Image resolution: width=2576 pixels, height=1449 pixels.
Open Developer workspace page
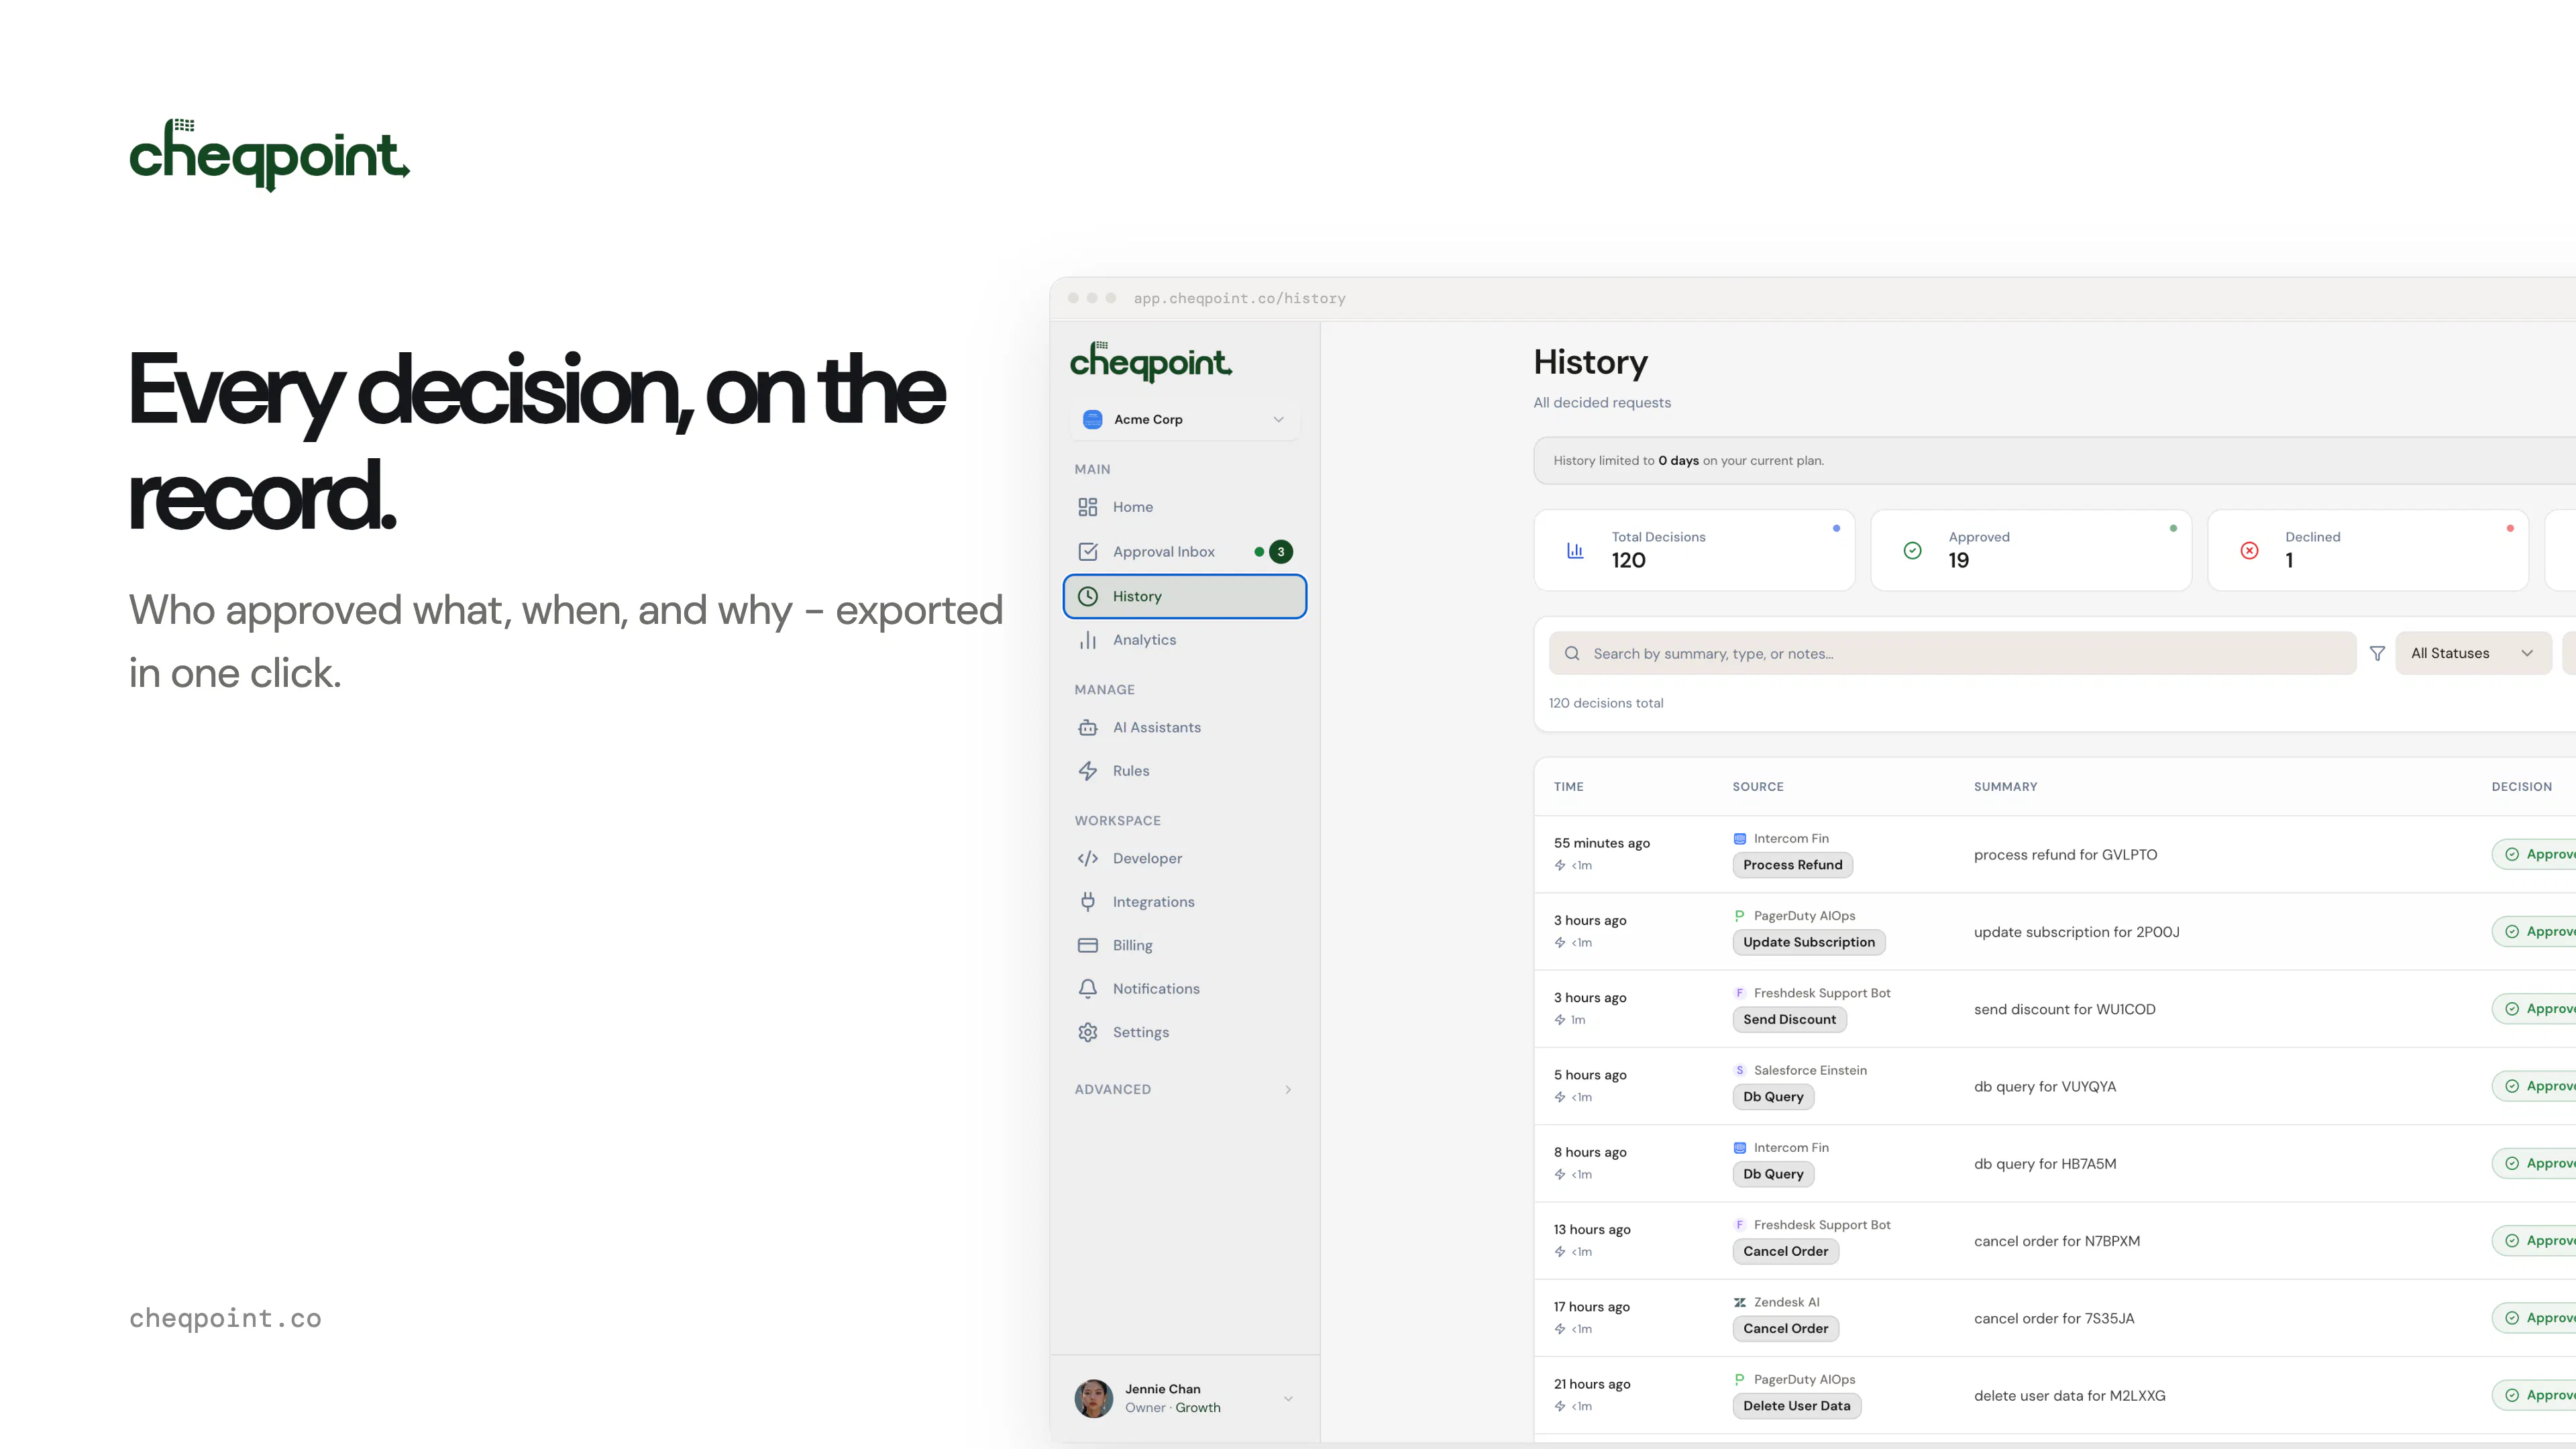tap(1184, 858)
